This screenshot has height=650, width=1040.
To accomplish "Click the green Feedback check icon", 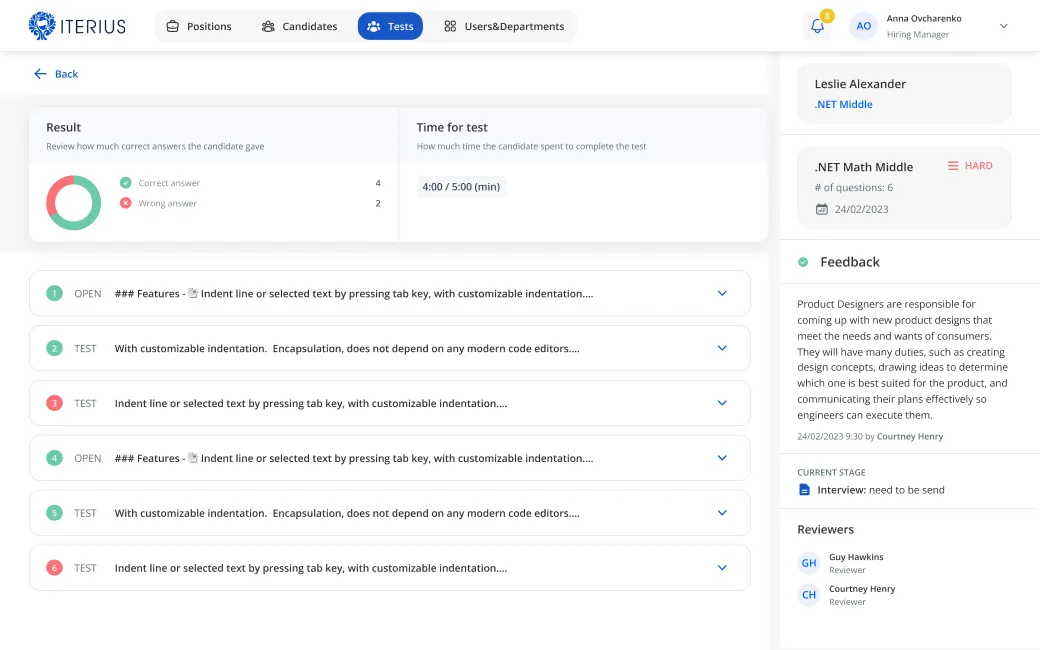I will coord(803,262).
